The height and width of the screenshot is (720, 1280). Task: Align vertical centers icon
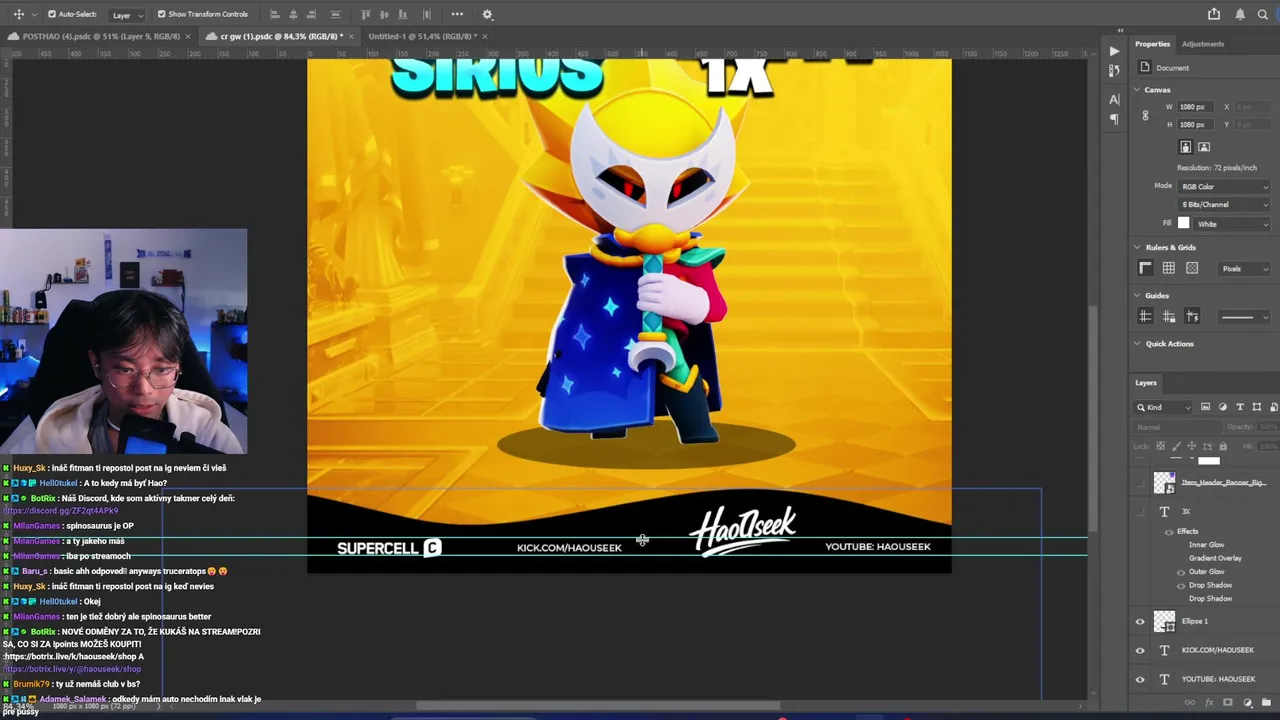(384, 14)
